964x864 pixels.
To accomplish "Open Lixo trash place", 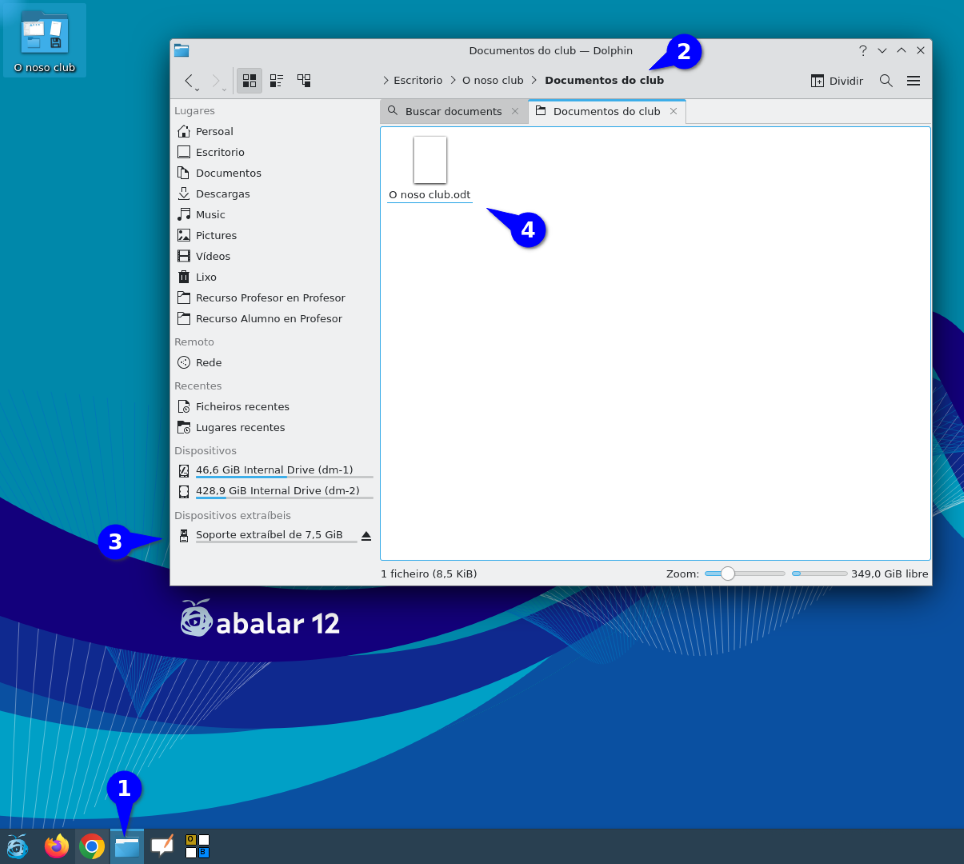I will (x=274, y=277).
